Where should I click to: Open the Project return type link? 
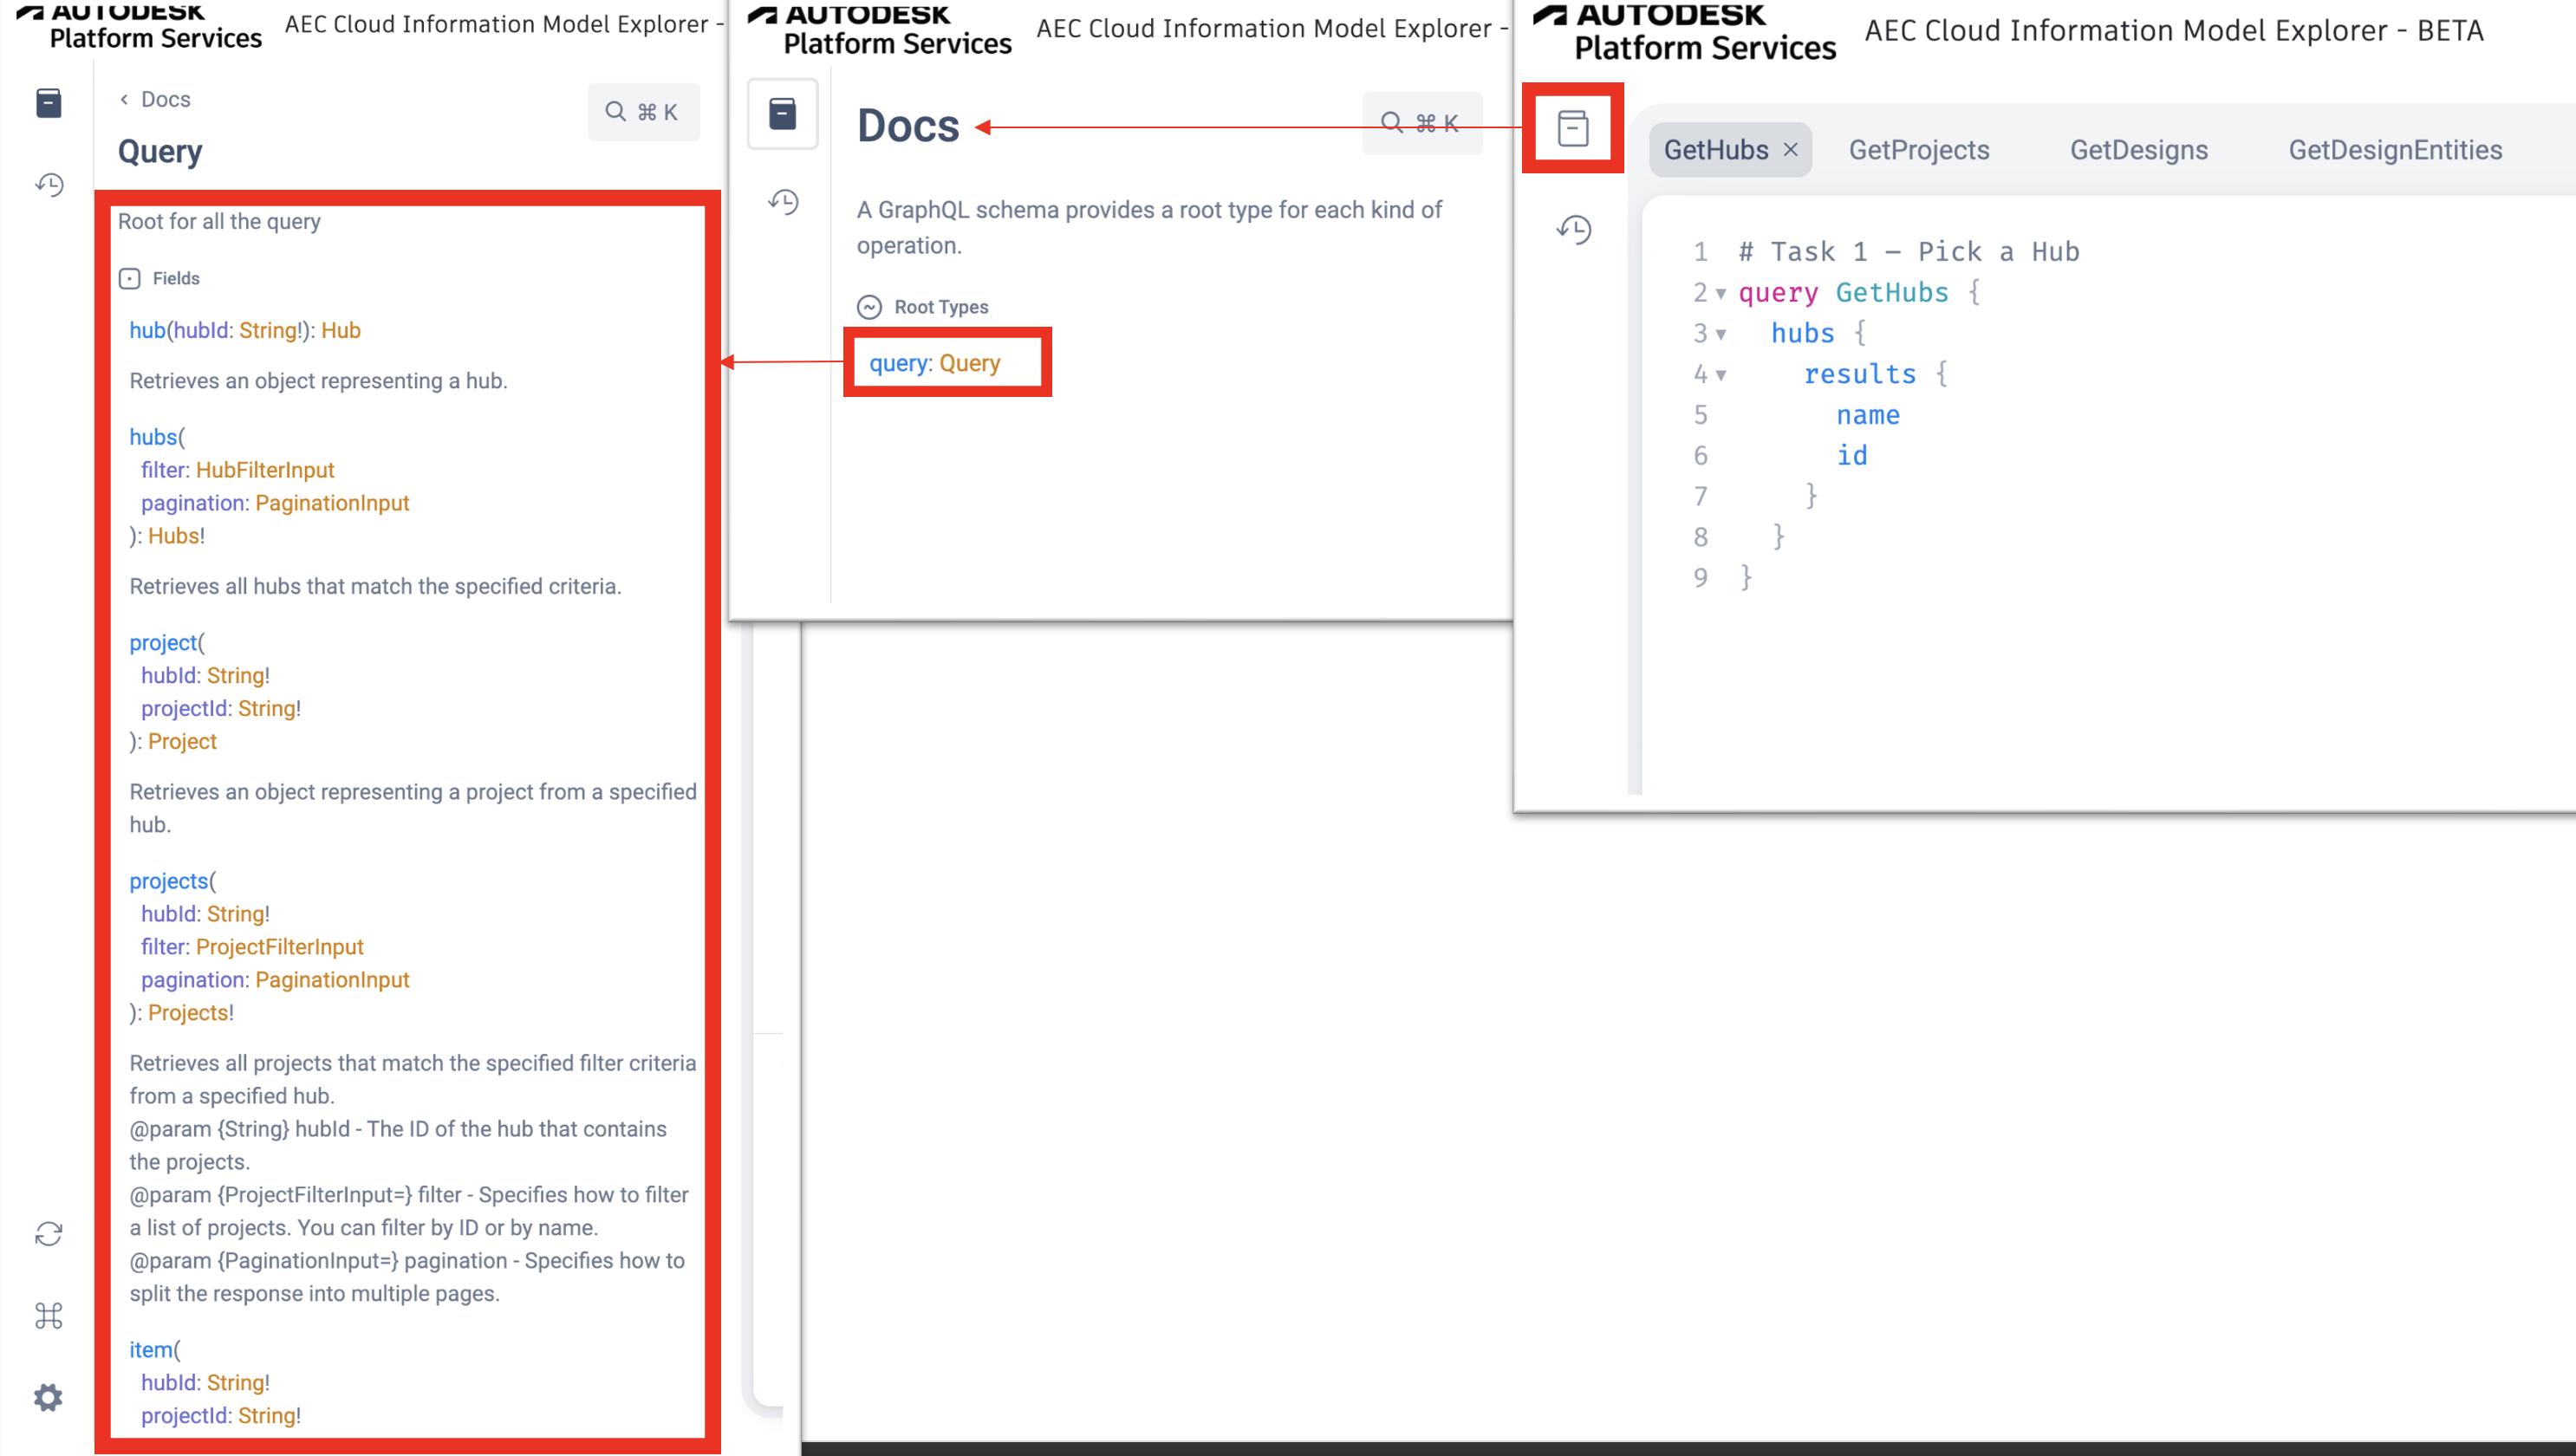click(182, 742)
